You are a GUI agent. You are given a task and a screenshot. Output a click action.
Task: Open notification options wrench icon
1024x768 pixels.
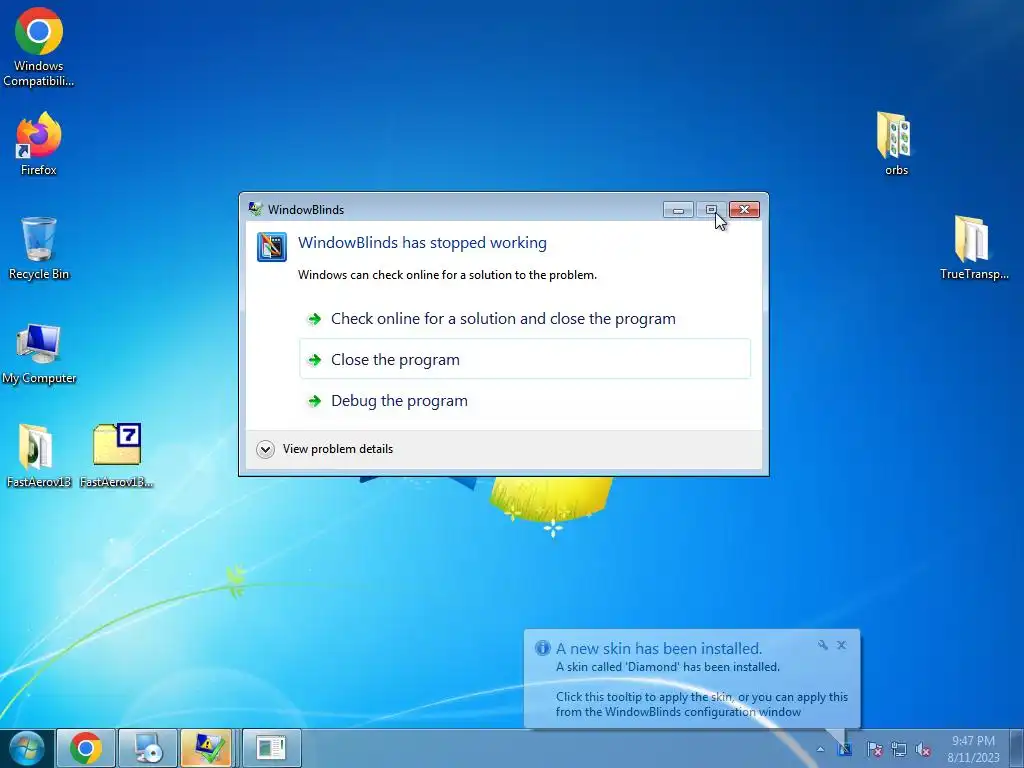point(823,645)
